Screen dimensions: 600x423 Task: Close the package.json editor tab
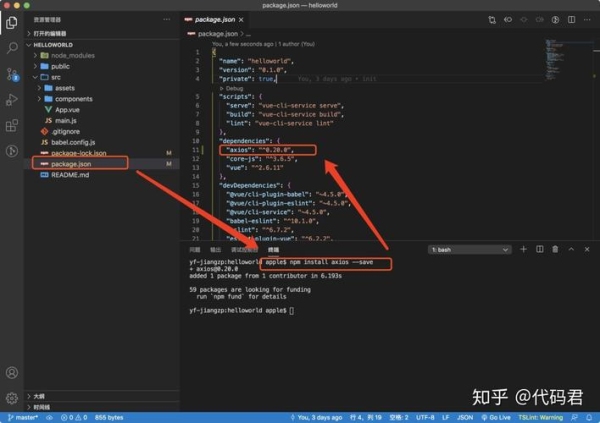point(241,20)
